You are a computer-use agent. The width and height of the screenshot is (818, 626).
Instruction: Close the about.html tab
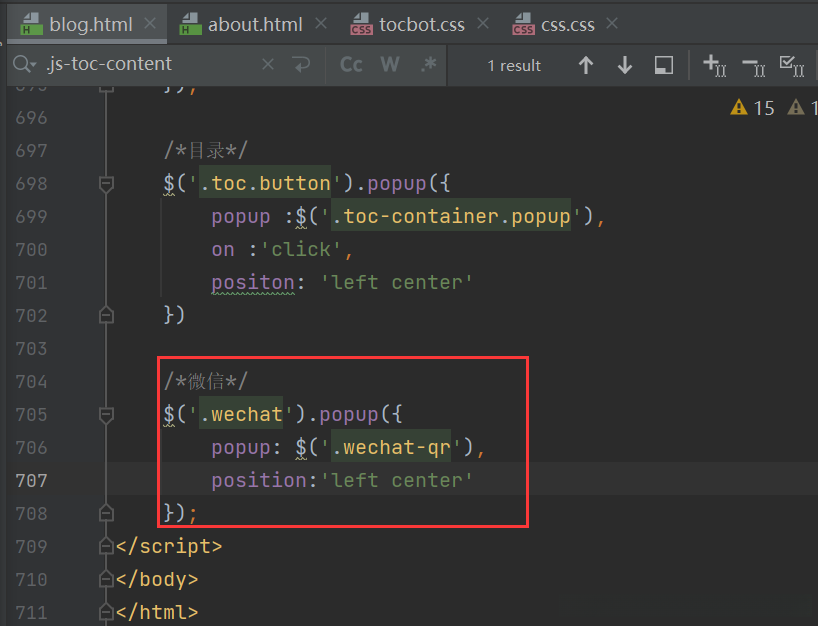(321, 23)
